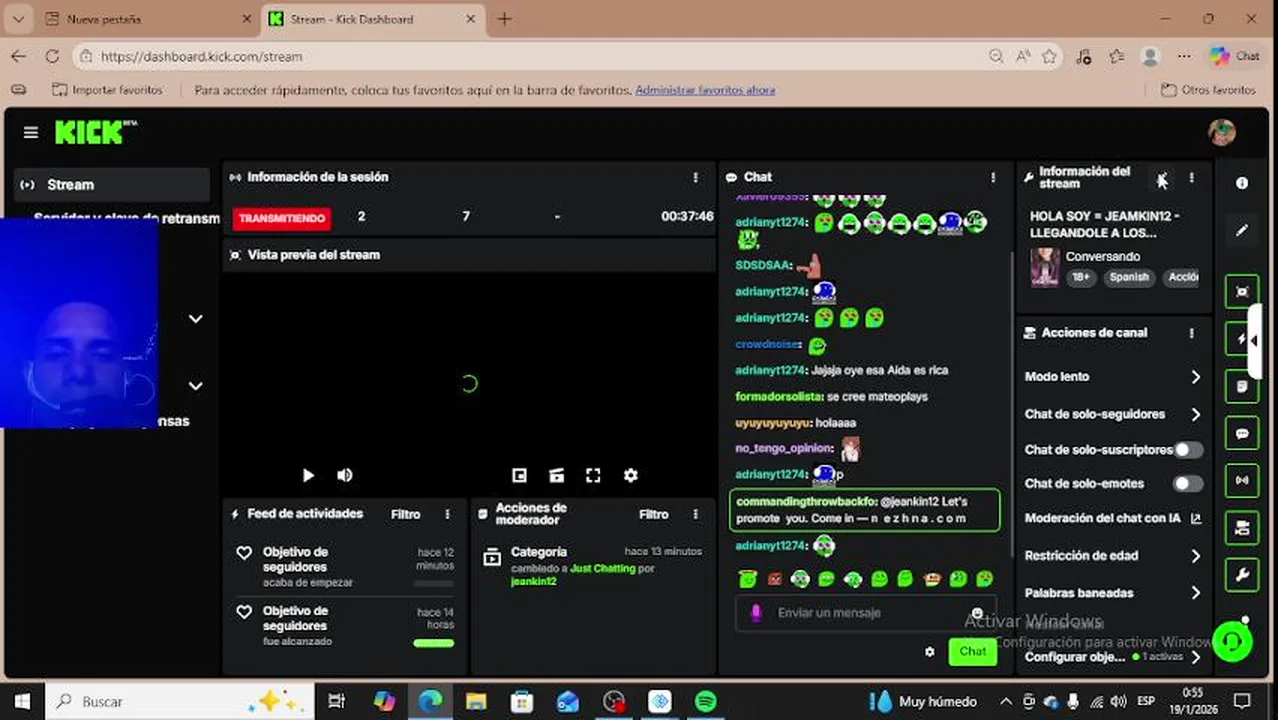This screenshot has height=720, width=1278.
Task: Enable picture-in-picture on stream preview
Action: (x=519, y=476)
